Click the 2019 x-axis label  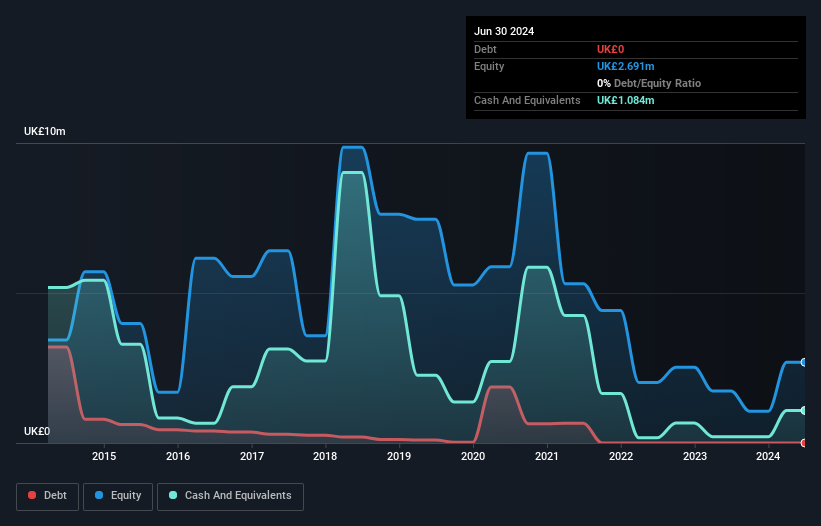pyautogui.click(x=399, y=456)
